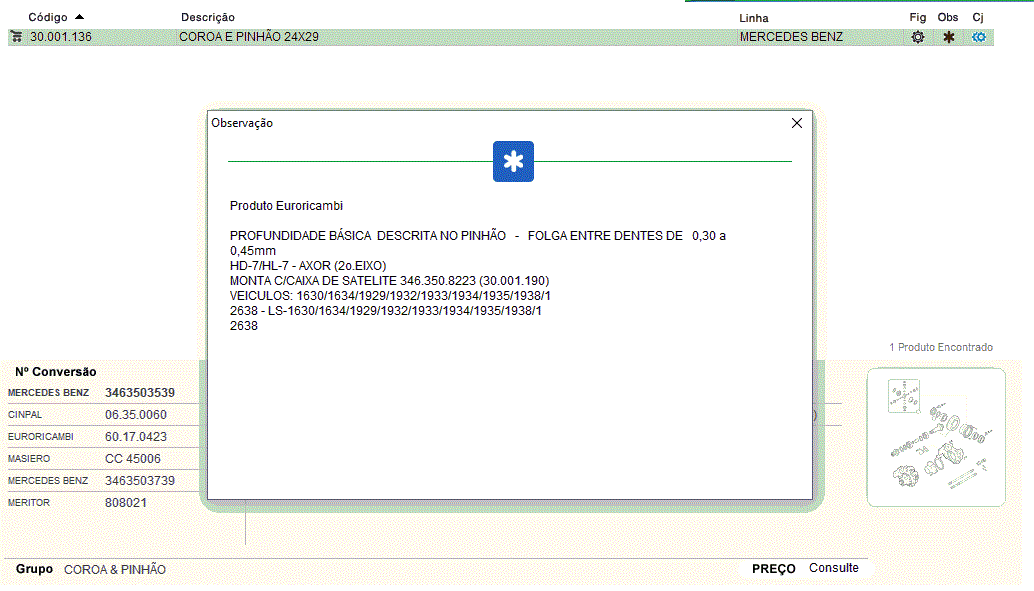This screenshot has height=591, width=1034.
Task: Click the blue asterisk badge in Observação dialog
Action: point(513,162)
